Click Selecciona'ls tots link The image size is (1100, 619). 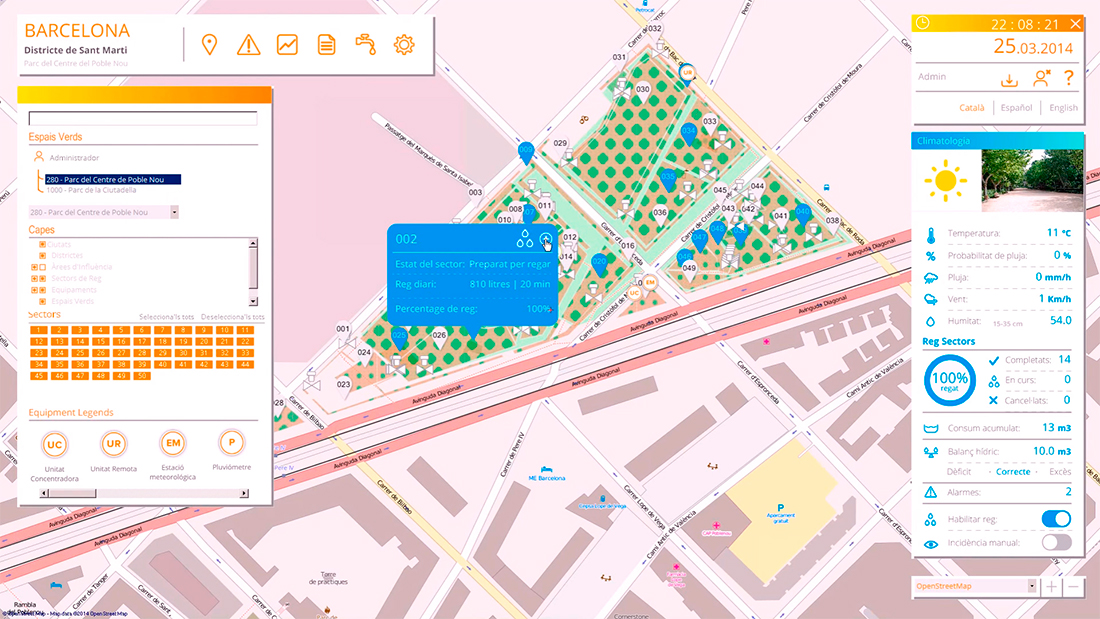coord(165,316)
